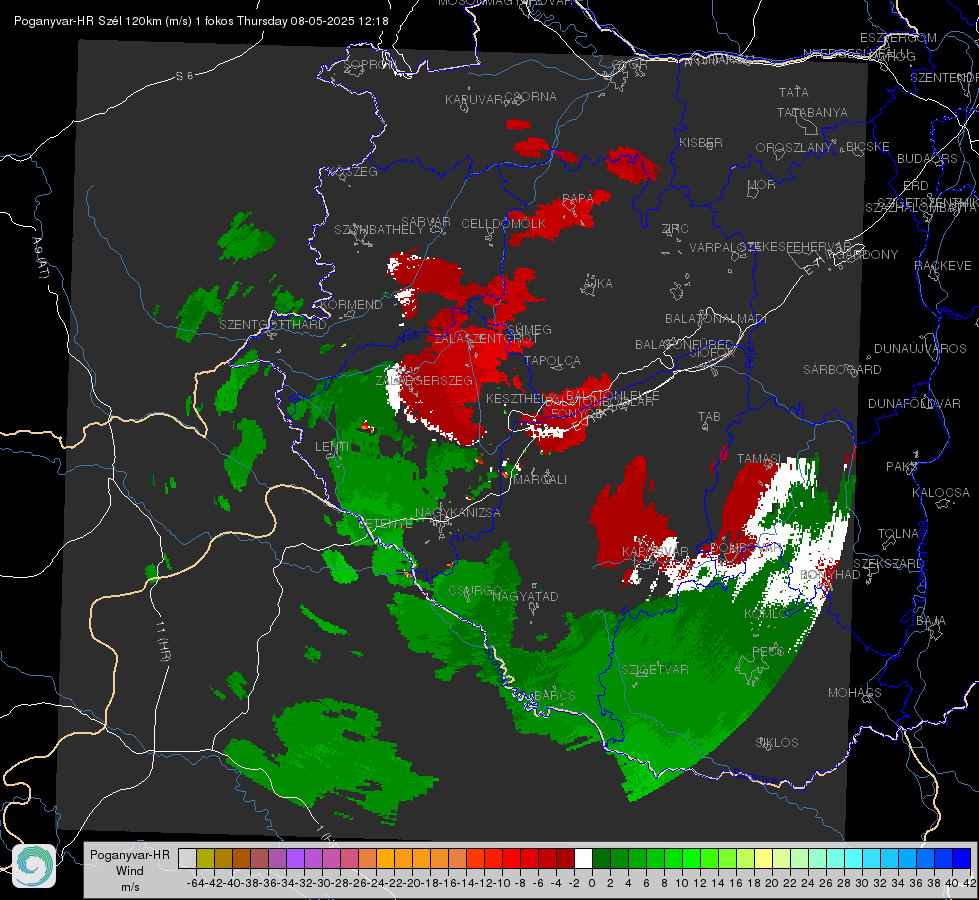Click the RACKEVE label
Image resolution: width=979 pixels, height=900 pixels.
tap(943, 266)
